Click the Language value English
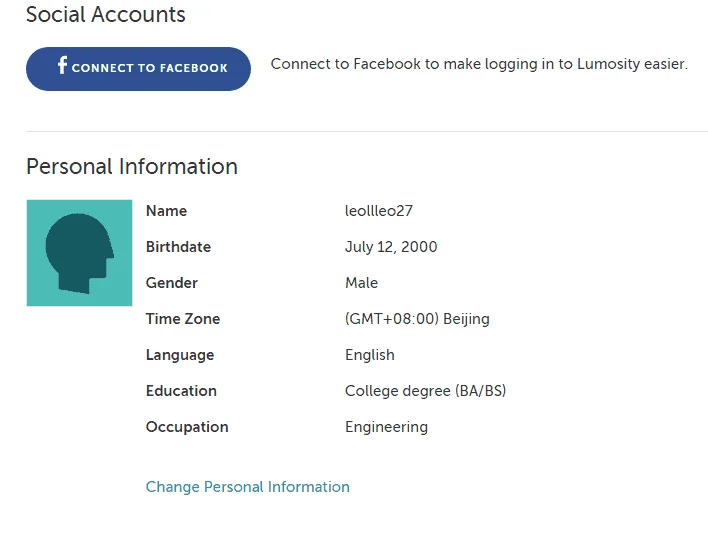The height and width of the screenshot is (534, 708). tap(369, 355)
